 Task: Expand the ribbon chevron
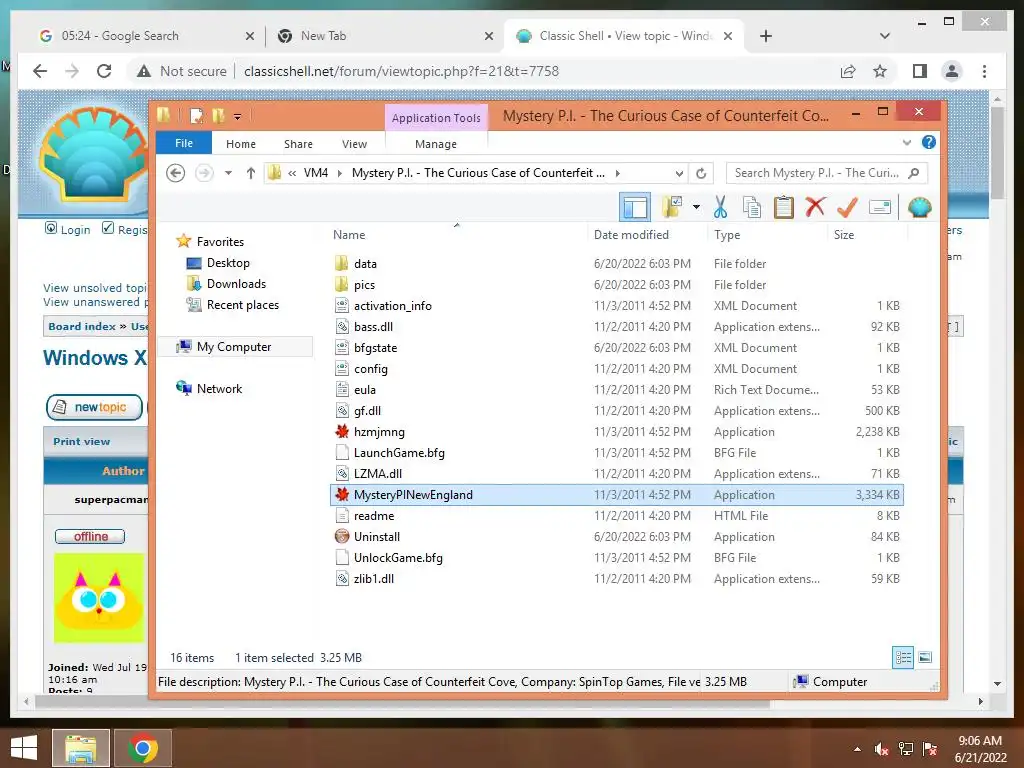(x=906, y=142)
